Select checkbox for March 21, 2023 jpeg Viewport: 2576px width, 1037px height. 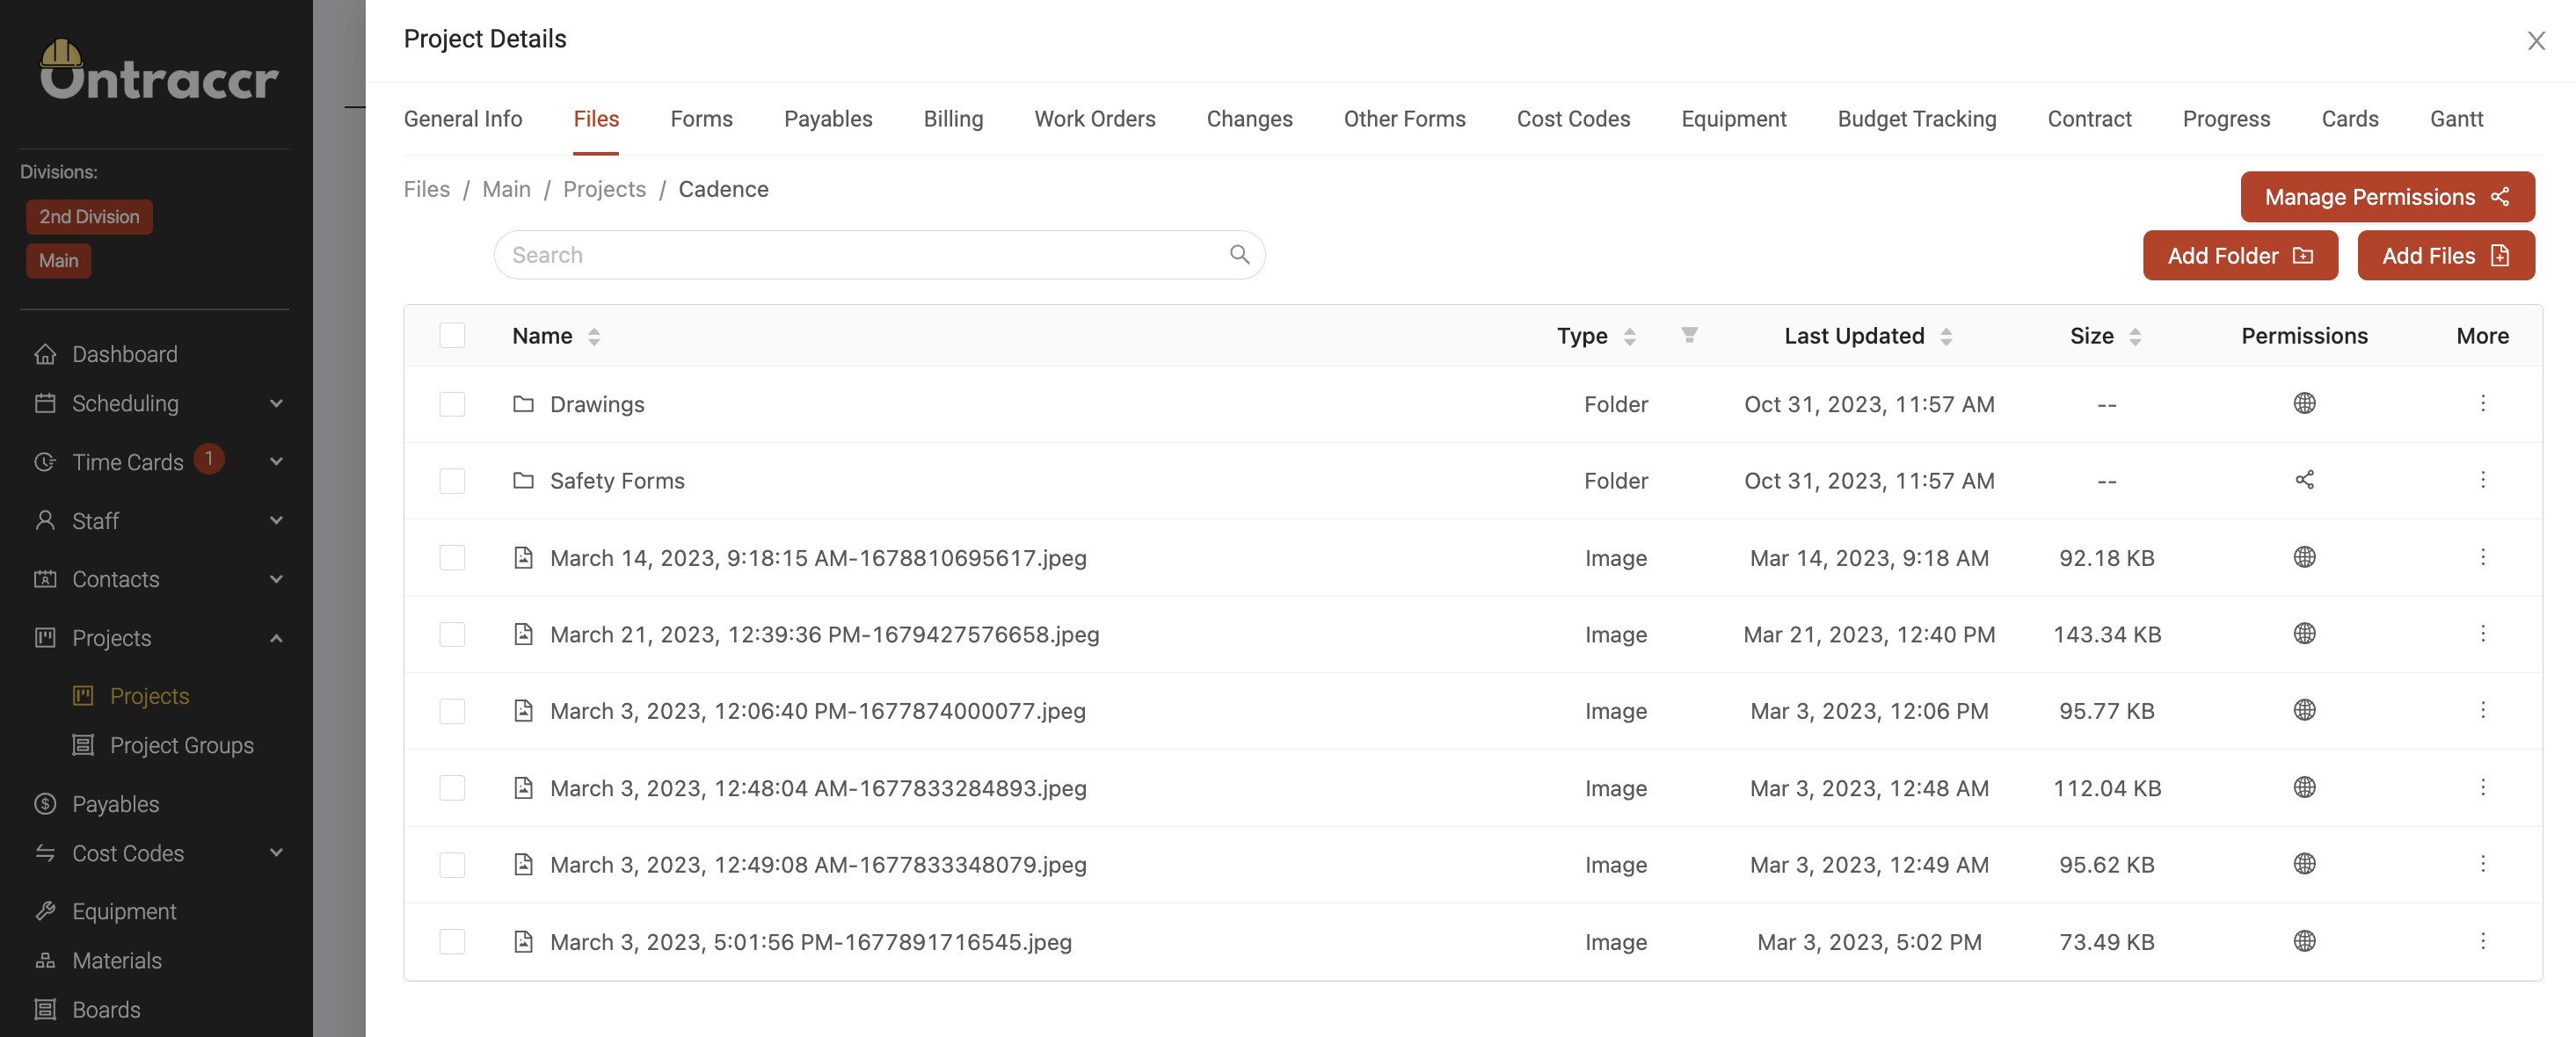point(452,634)
